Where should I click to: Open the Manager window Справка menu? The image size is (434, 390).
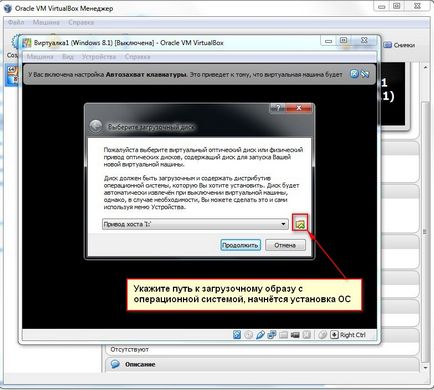[x=81, y=22]
